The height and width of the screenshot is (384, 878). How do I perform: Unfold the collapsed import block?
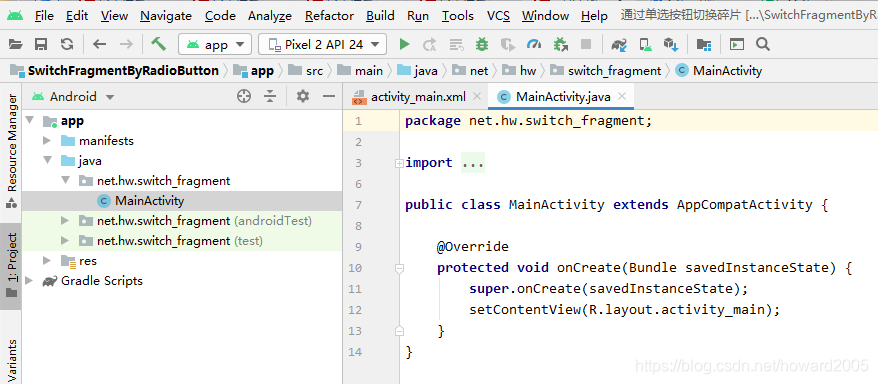399,163
